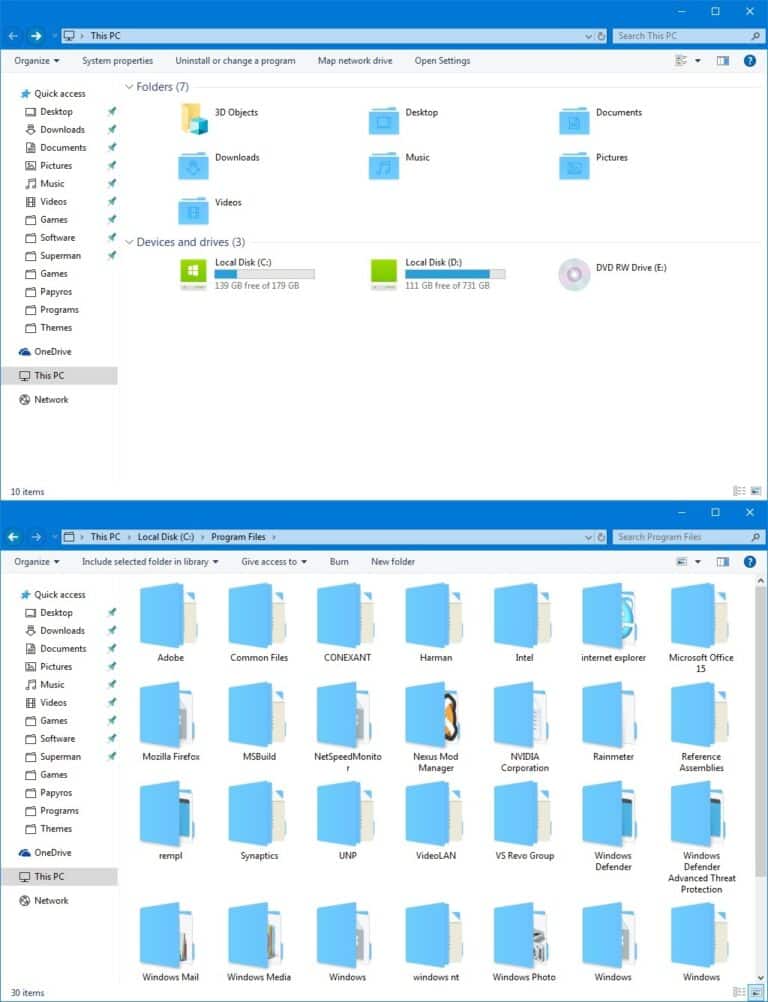Open the Local Disk (C:) drive icon

pos(193,273)
